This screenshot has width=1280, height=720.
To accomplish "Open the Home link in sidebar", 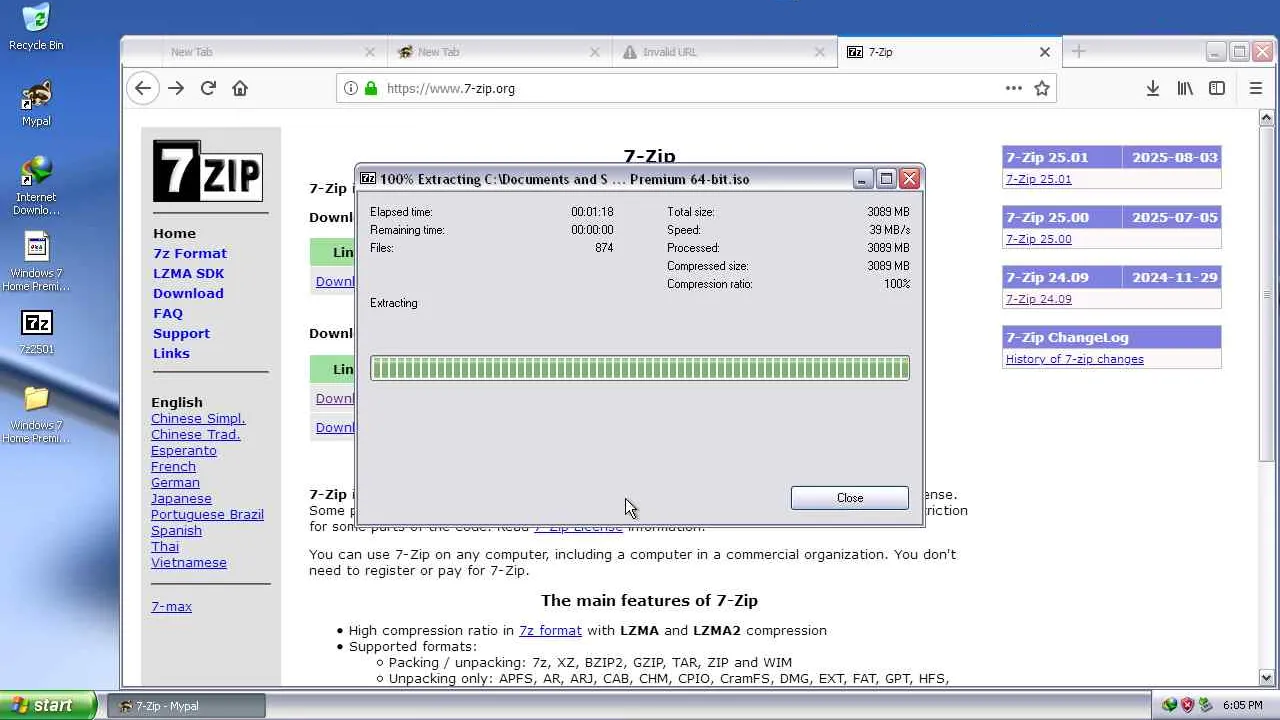I will [x=174, y=233].
